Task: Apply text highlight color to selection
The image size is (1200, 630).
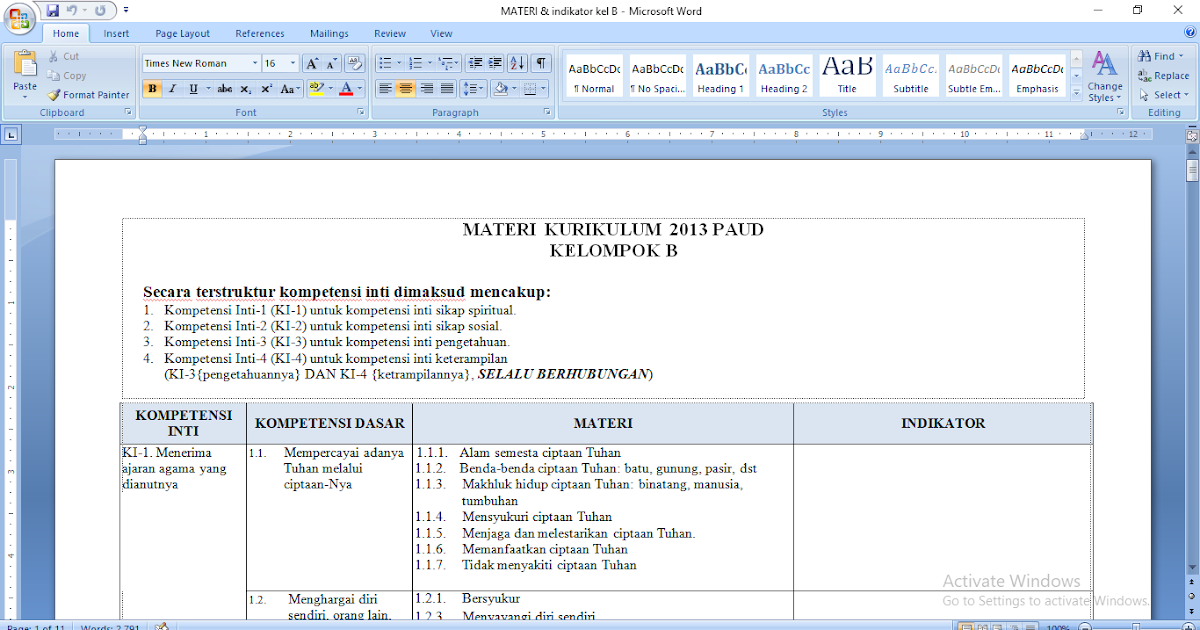Action: point(315,88)
